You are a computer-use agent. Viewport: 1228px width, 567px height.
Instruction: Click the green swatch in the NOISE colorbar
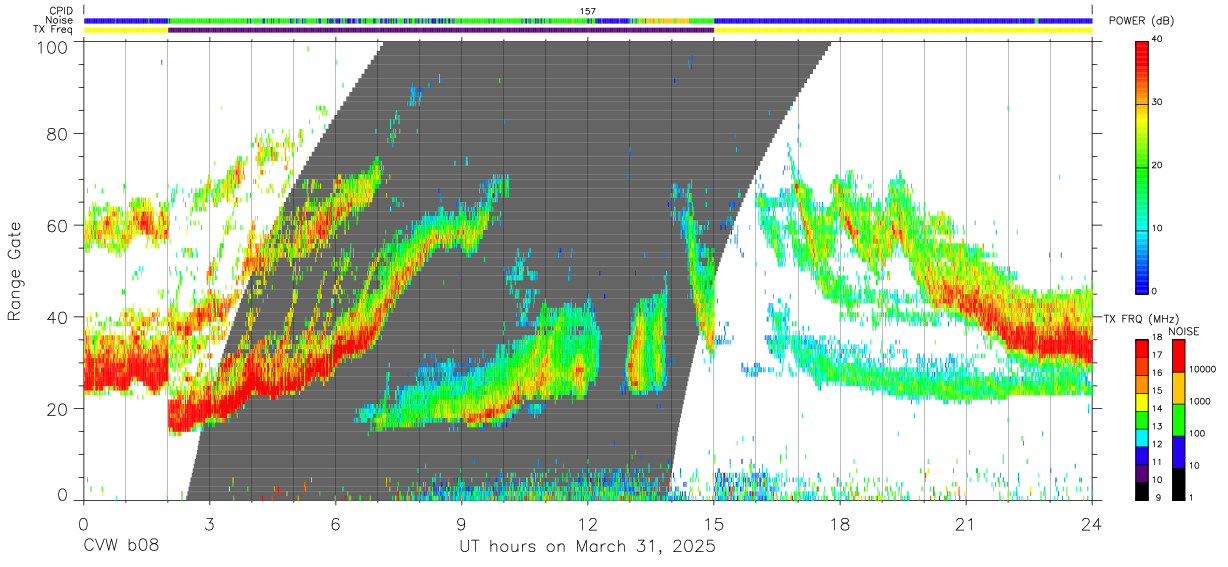[1179, 419]
